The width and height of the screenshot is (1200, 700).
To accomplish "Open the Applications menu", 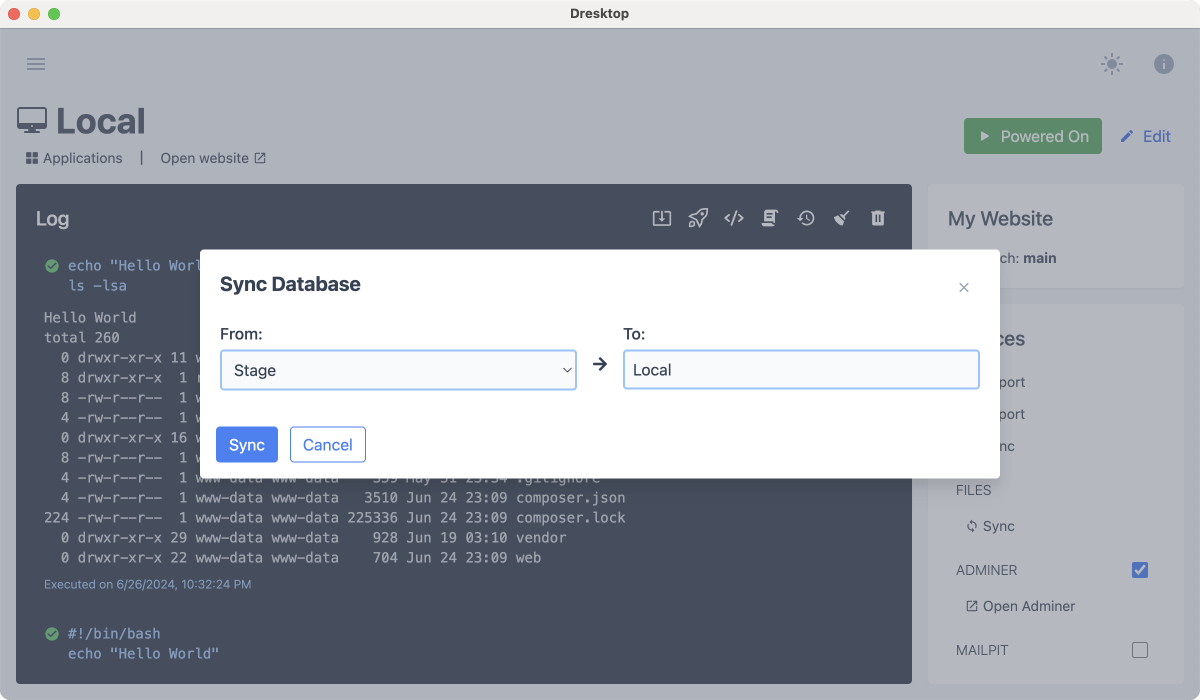I will (73, 157).
